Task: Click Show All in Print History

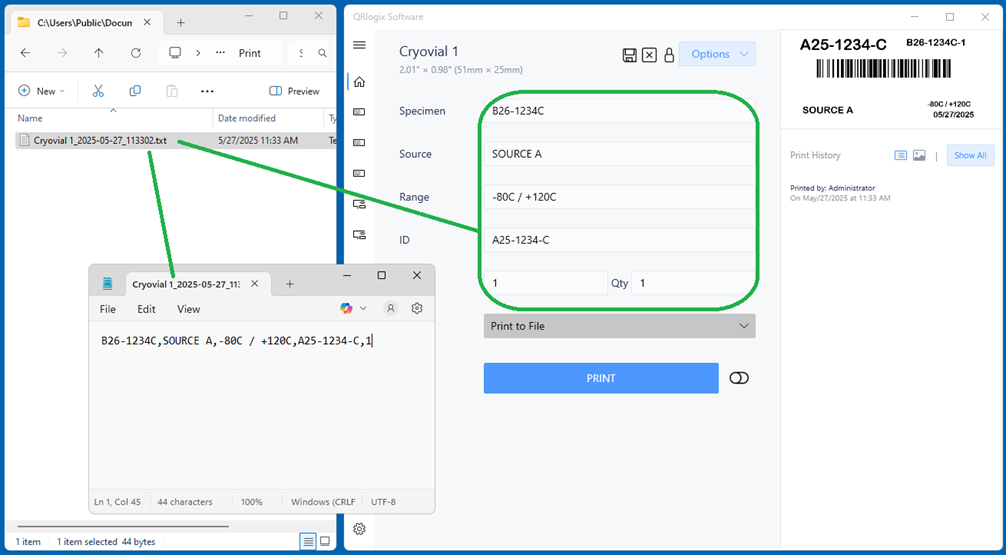Action: (x=969, y=156)
